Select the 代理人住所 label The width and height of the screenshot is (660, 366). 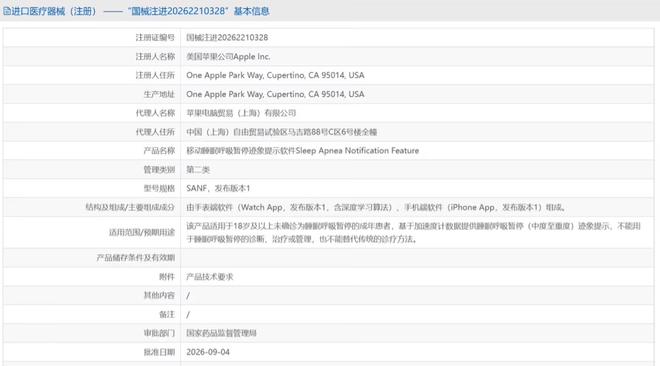155,132
